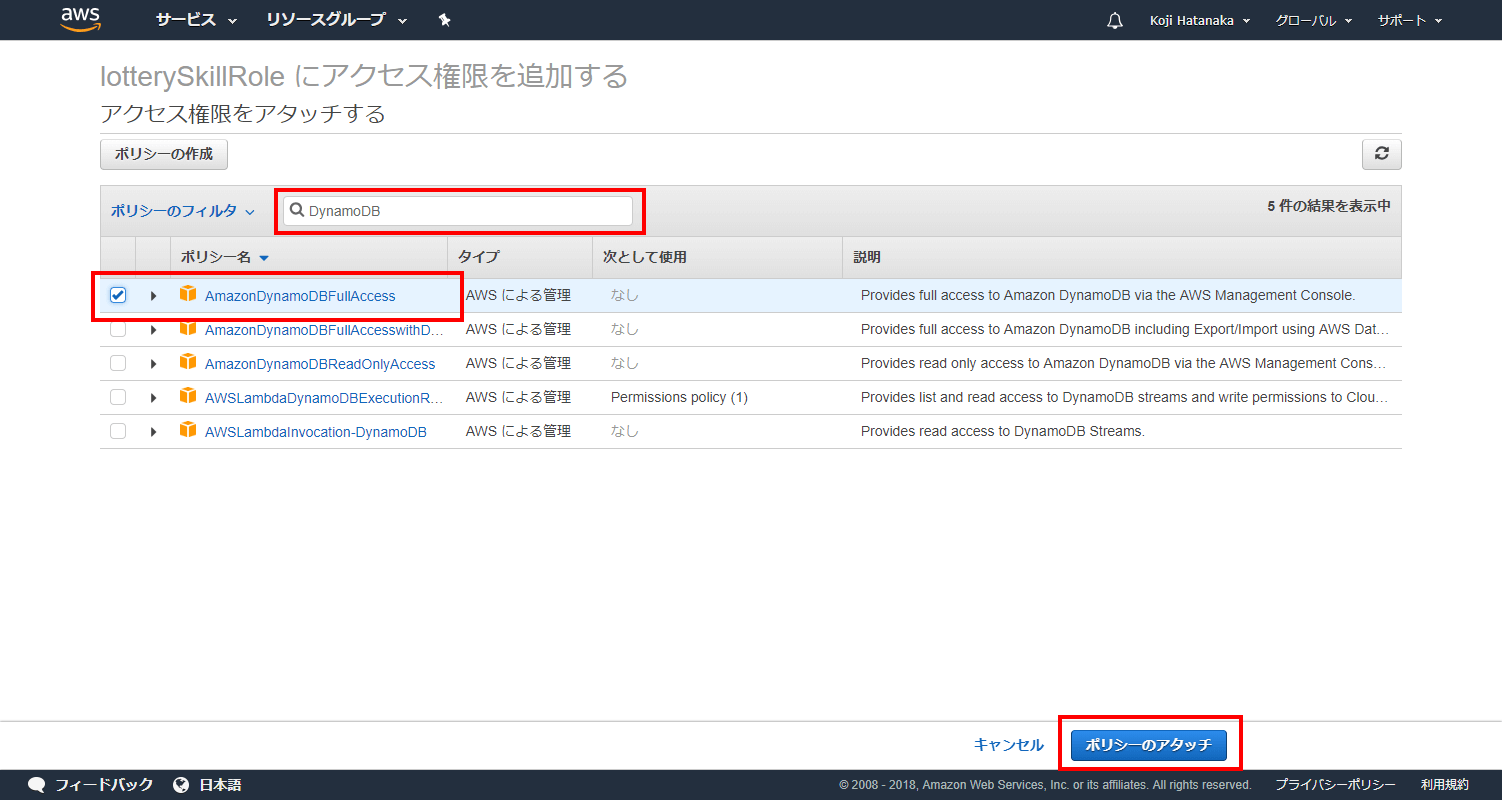Click the キャンセル link
Image resolution: width=1502 pixels, height=800 pixels.
pyautogui.click(x=1009, y=745)
